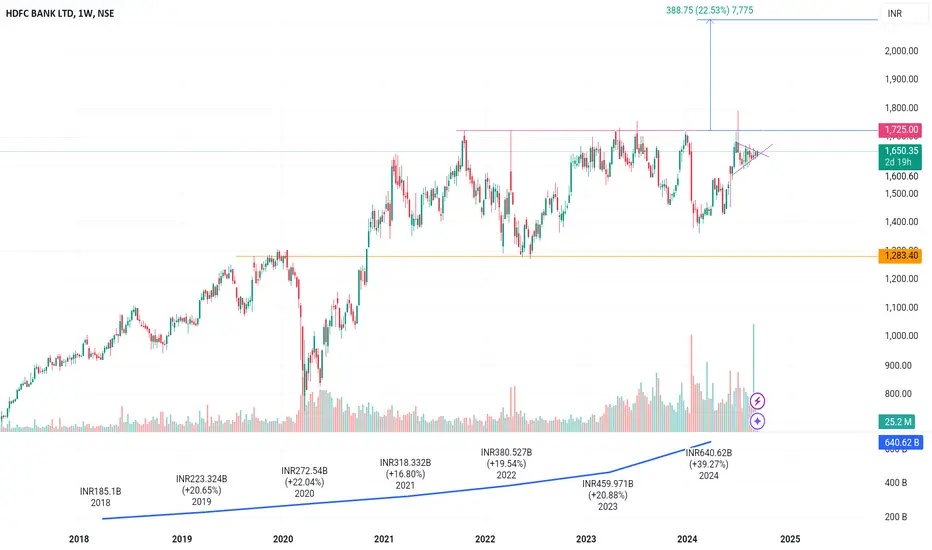The width and height of the screenshot is (932, 550).
Task: Click the 1,000.00 price axis tick
Action: tap(901, 336)
